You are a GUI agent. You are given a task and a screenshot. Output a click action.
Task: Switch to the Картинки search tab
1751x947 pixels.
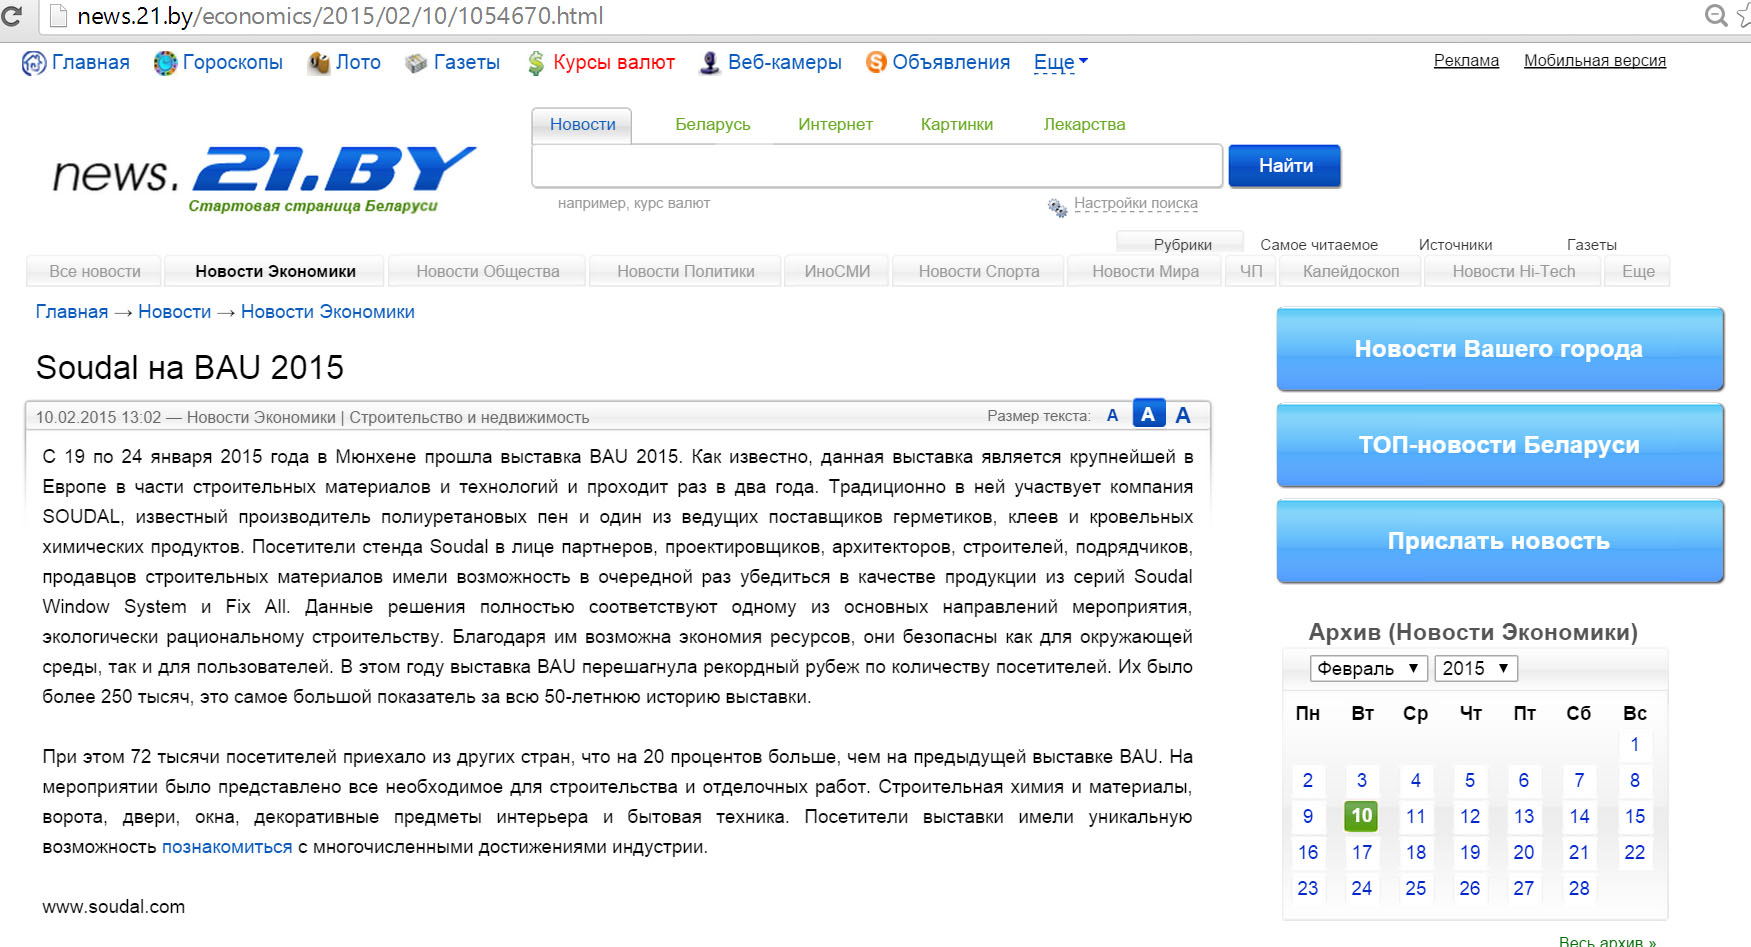[x=957, y=125]
